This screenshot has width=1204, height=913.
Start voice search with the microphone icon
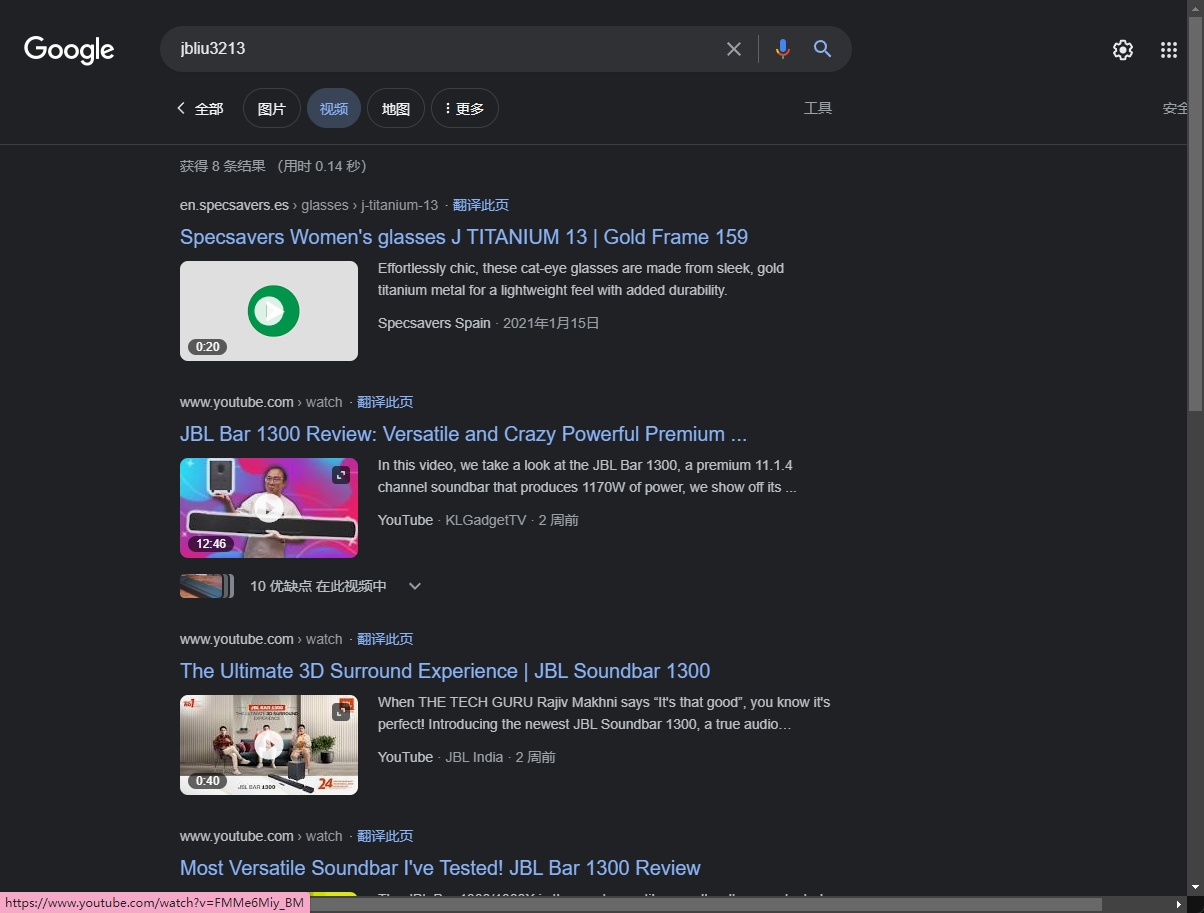coord(782,49)
